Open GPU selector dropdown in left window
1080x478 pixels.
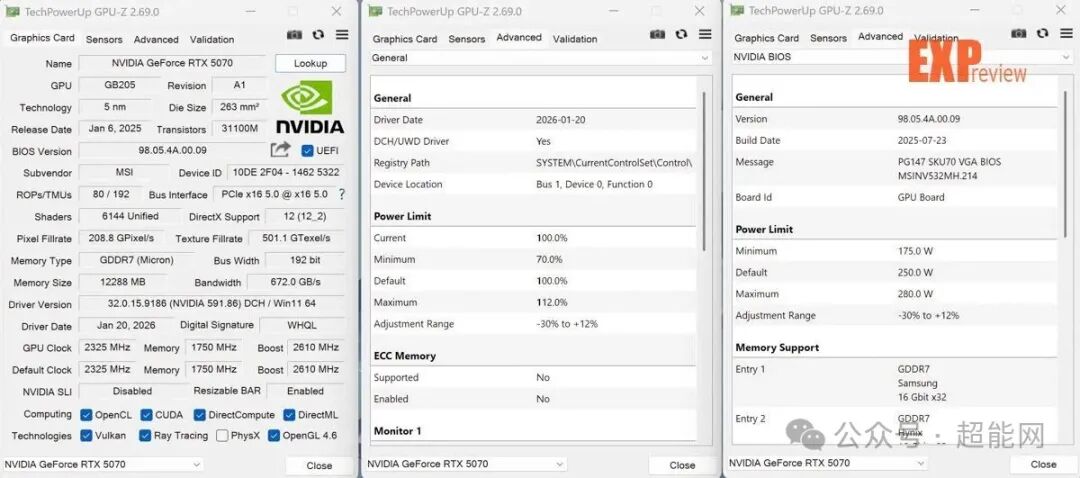coord(103,465)
